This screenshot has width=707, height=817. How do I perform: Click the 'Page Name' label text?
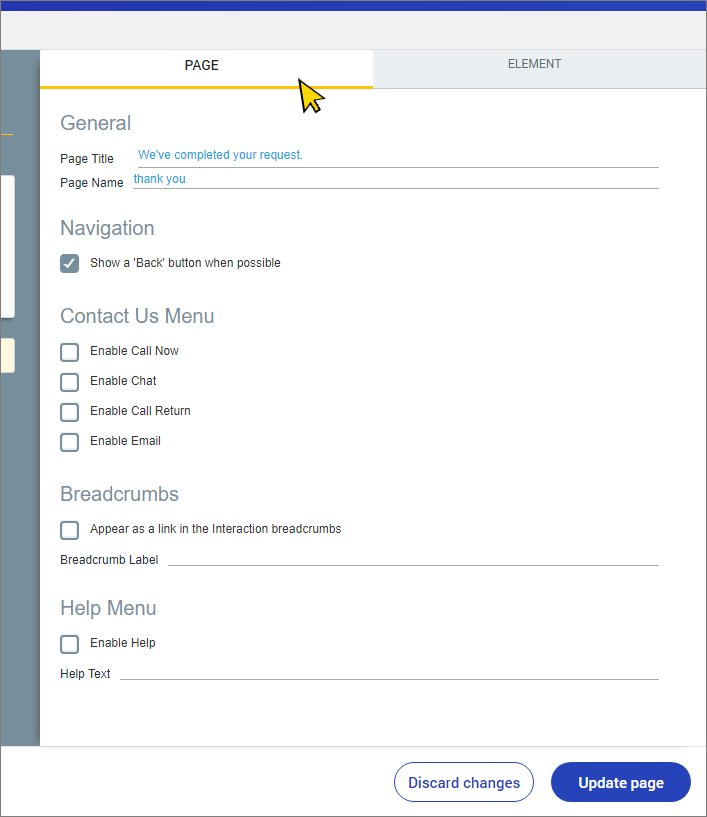point(92,183)
